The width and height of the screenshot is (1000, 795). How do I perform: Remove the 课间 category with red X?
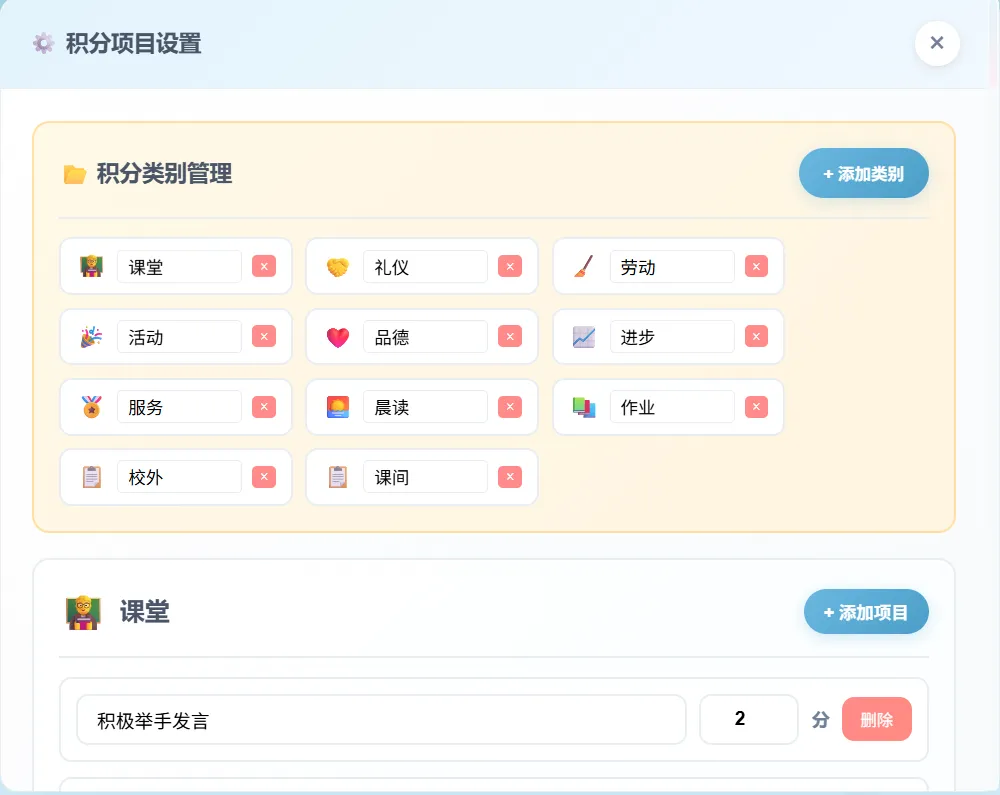click(x=510, y=477)
